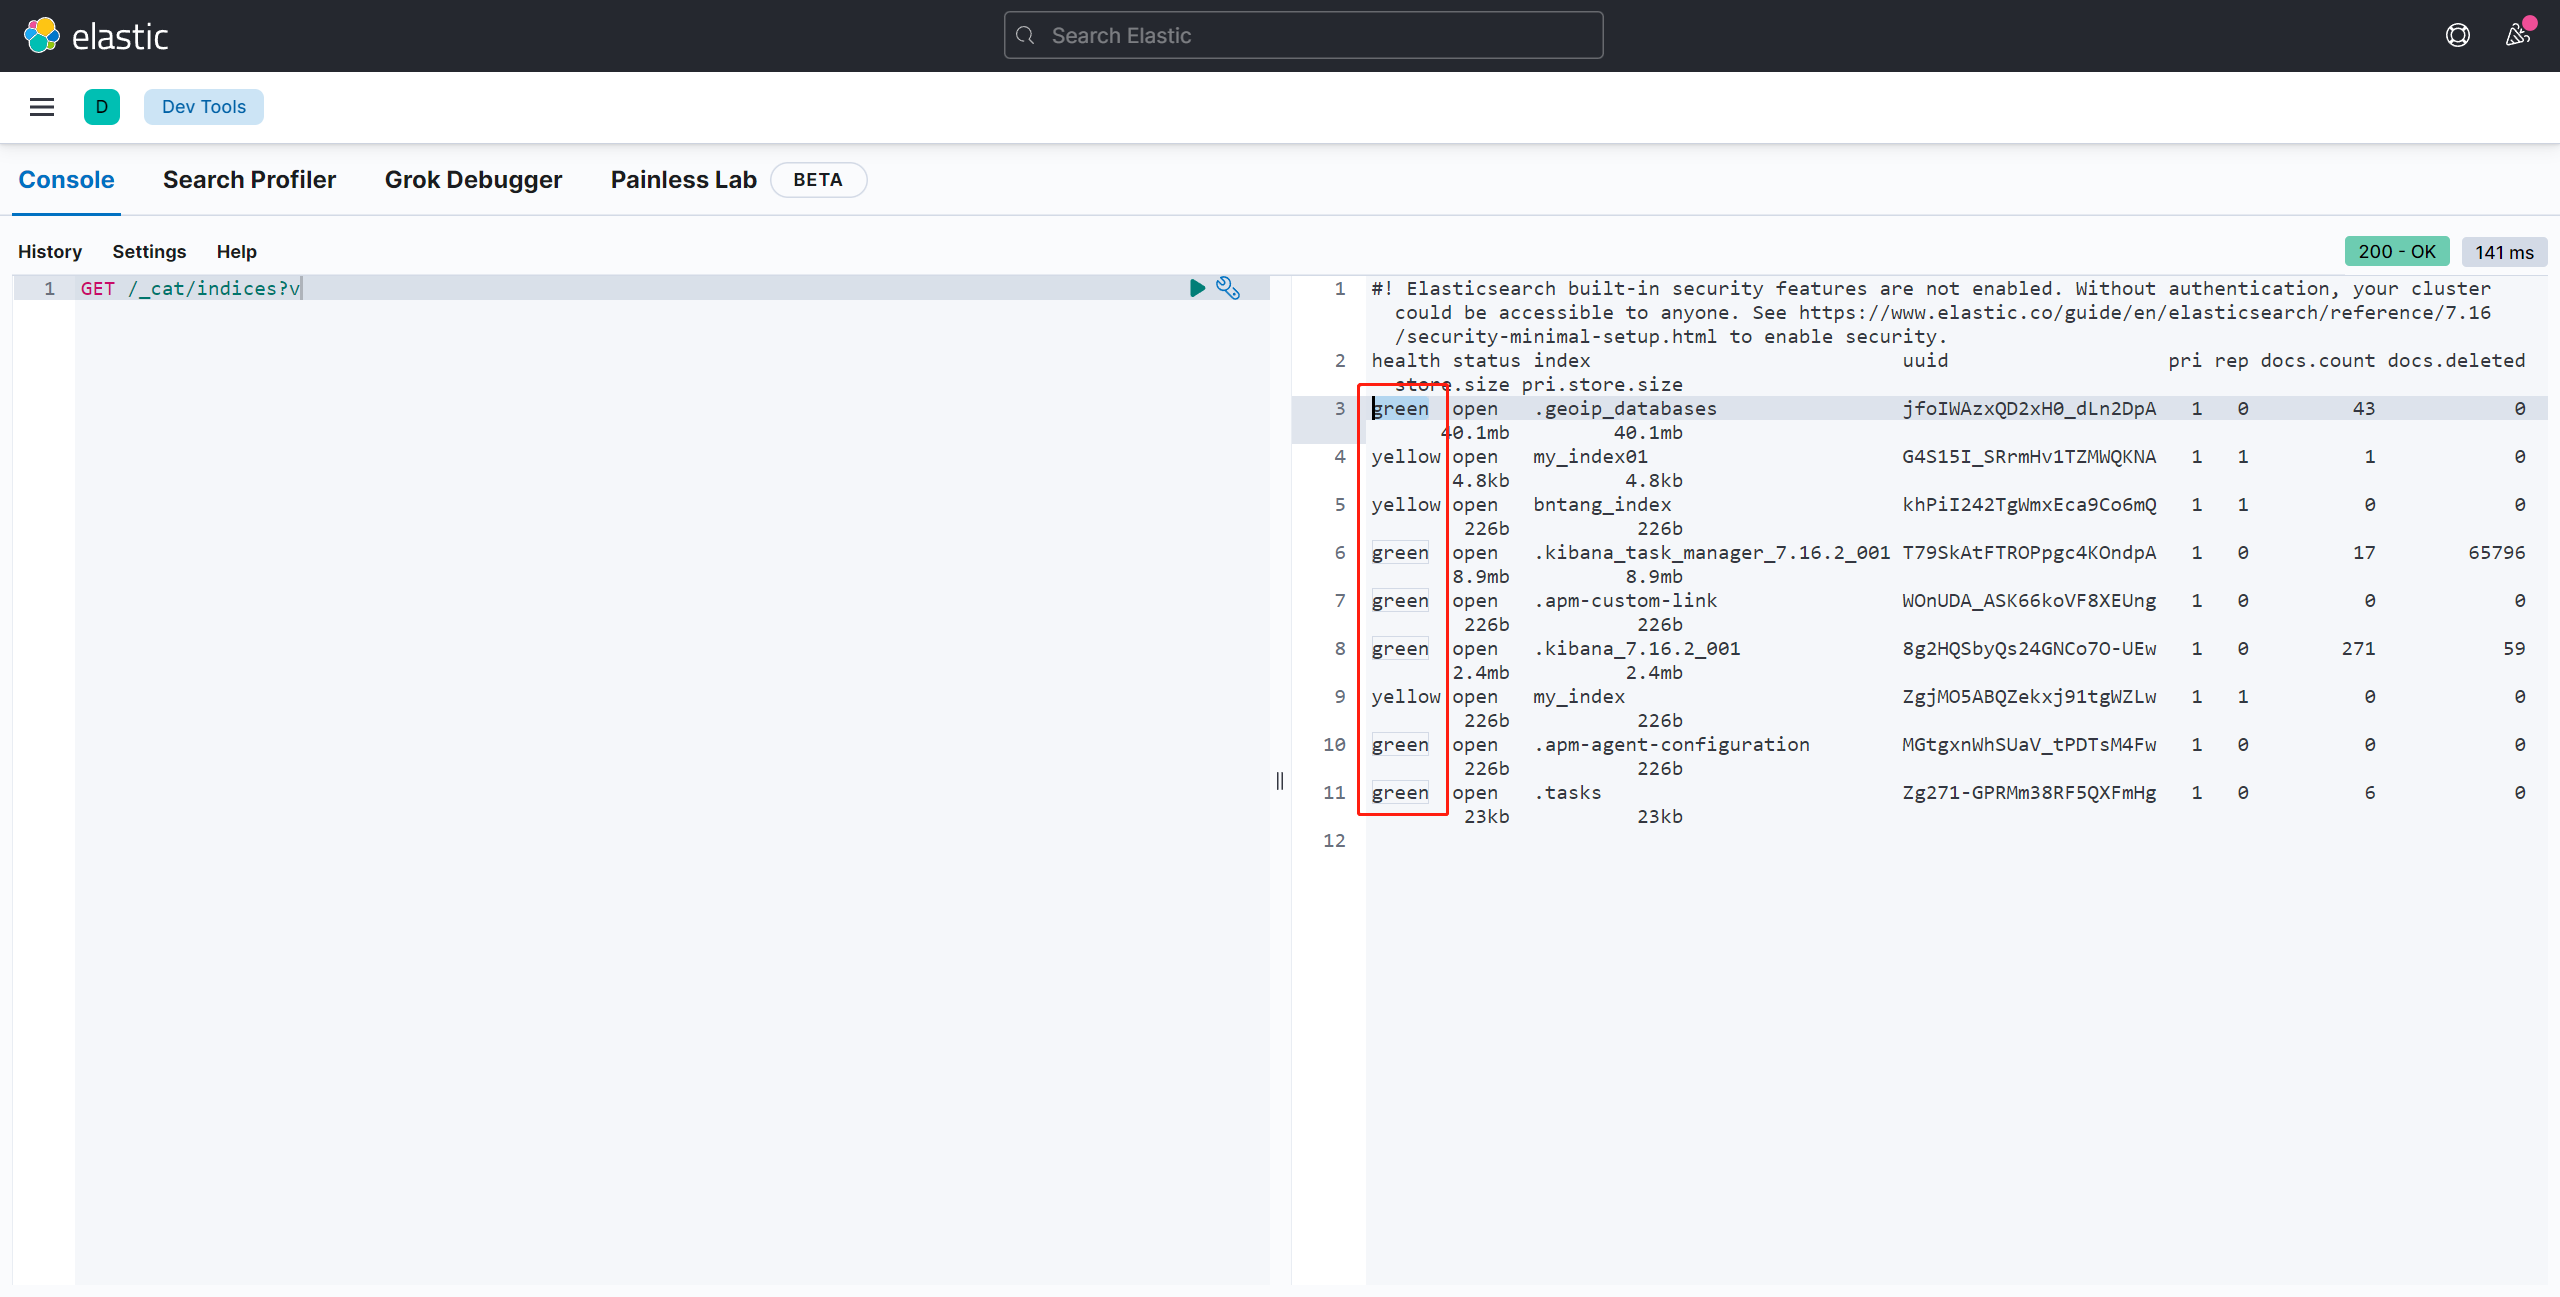Viewport: 2560px width, 1297px height.
Task: Click the uuid T79SkAtFTROPpgc4KOndpA
Action: [2029, 552]
